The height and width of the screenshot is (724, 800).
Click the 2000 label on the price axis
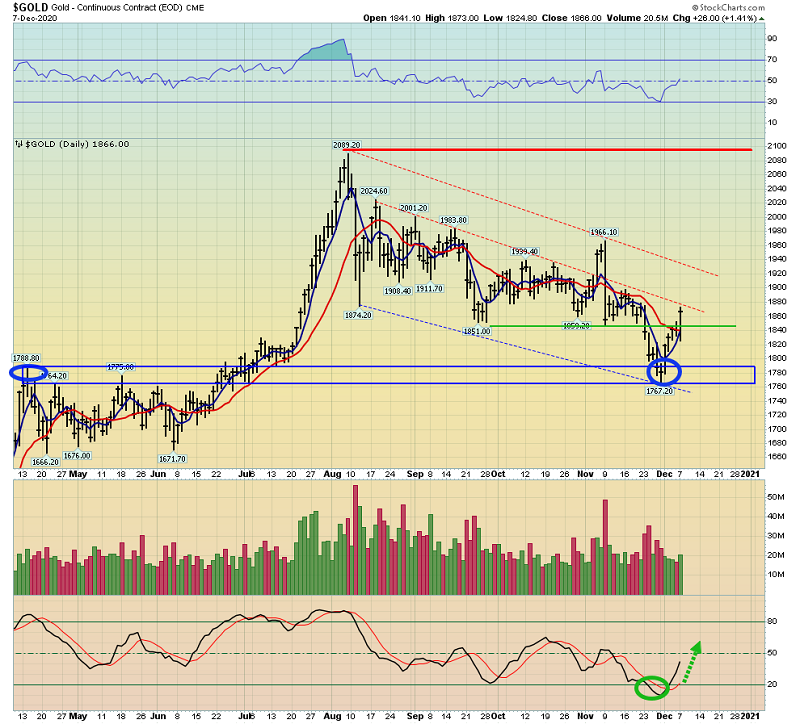pos(777,217)
